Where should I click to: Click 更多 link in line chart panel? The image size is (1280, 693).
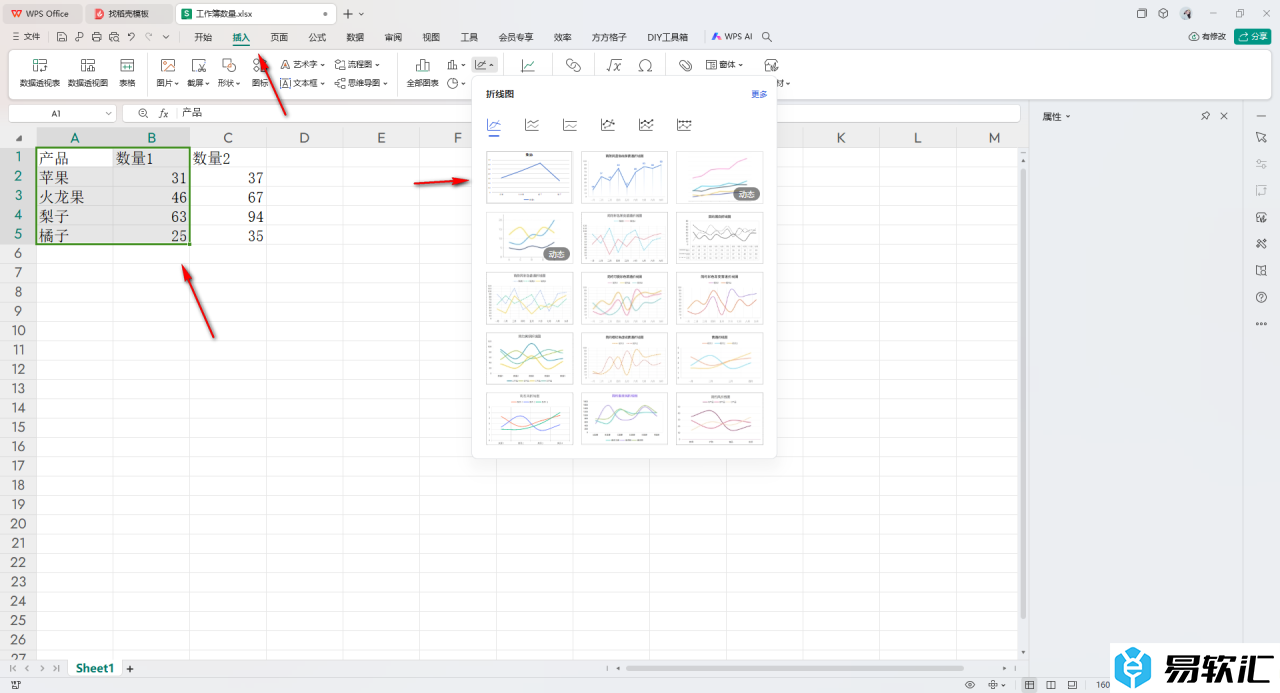point(760,94)
